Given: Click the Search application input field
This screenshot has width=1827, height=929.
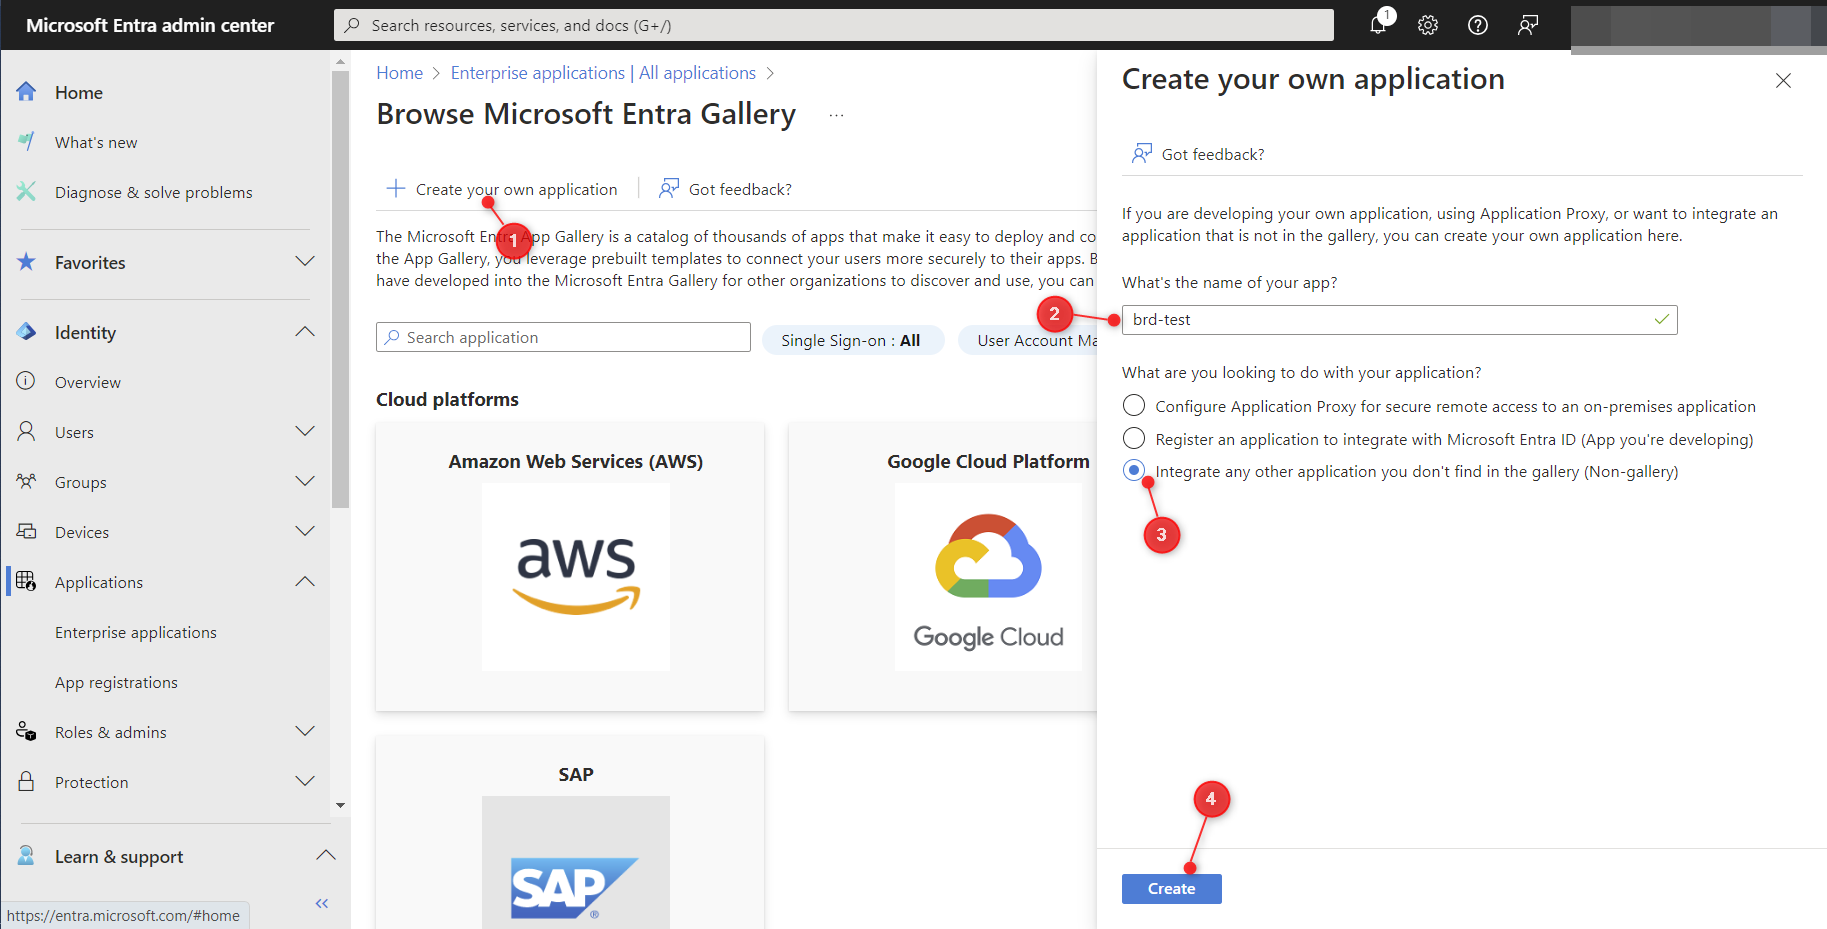Looking at the screenshot, I should click(563, 337).
